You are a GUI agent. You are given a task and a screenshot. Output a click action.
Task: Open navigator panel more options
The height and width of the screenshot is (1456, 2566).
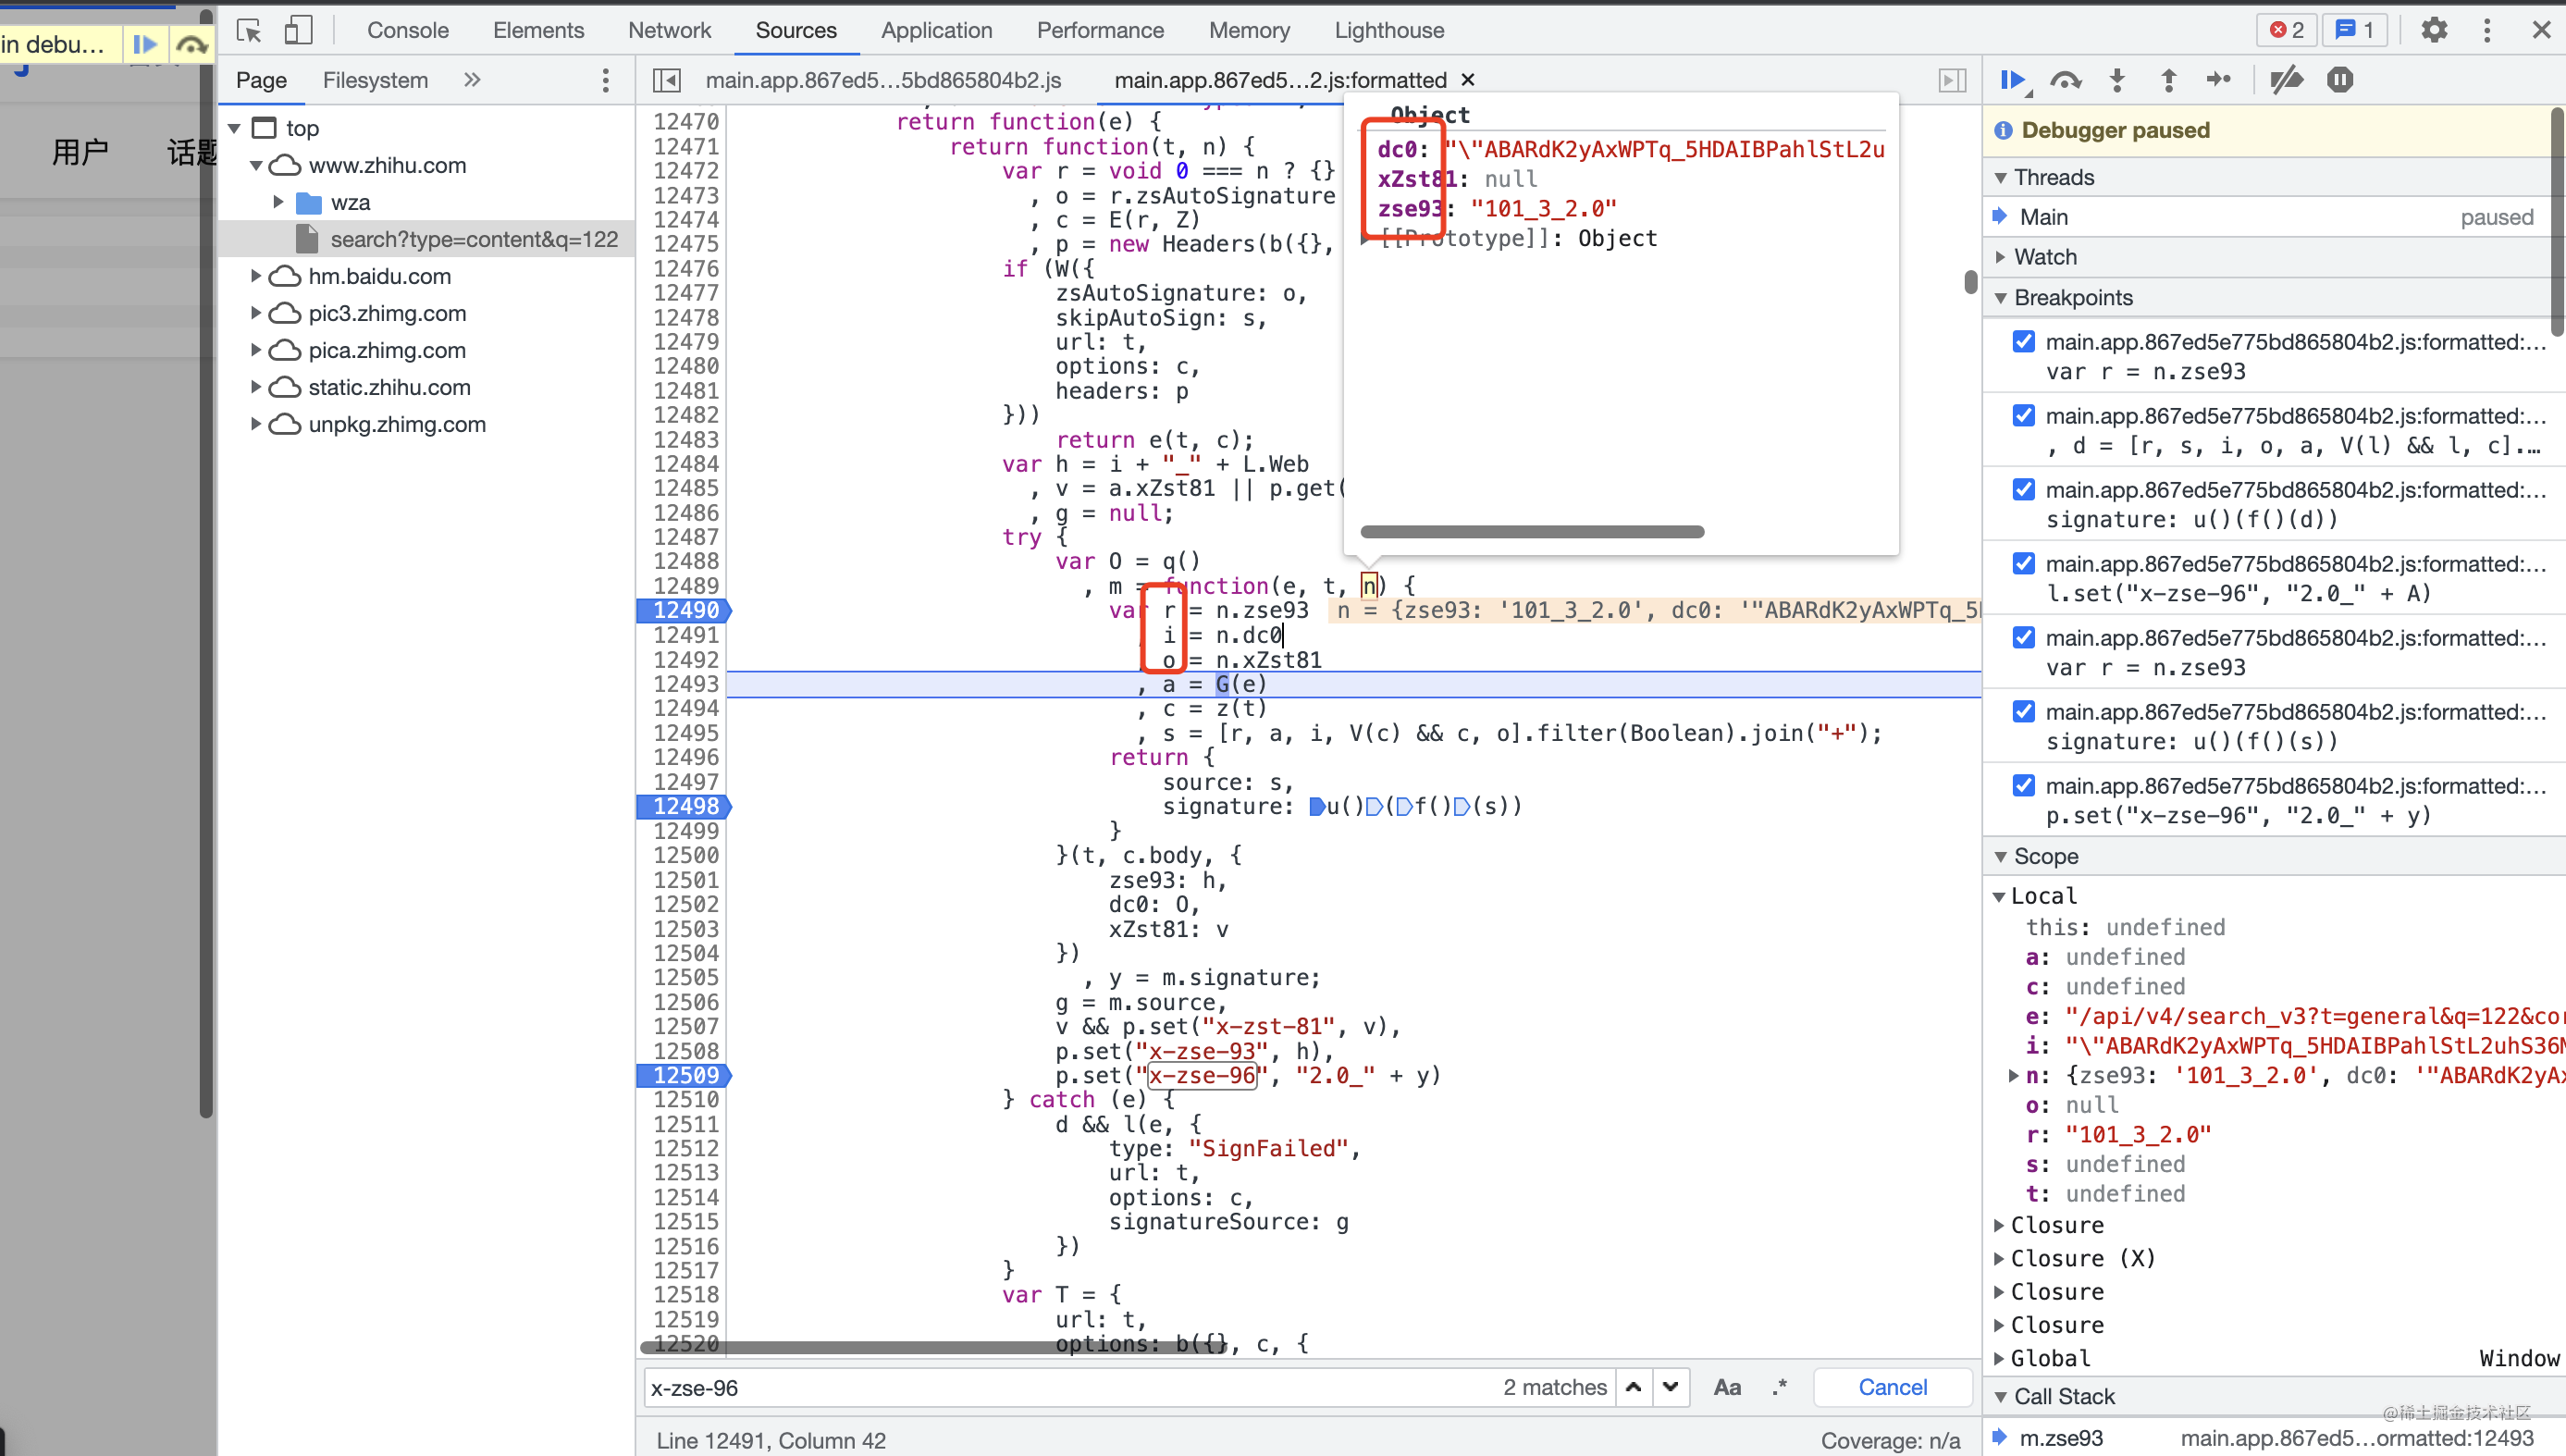[x=605, y=80]
